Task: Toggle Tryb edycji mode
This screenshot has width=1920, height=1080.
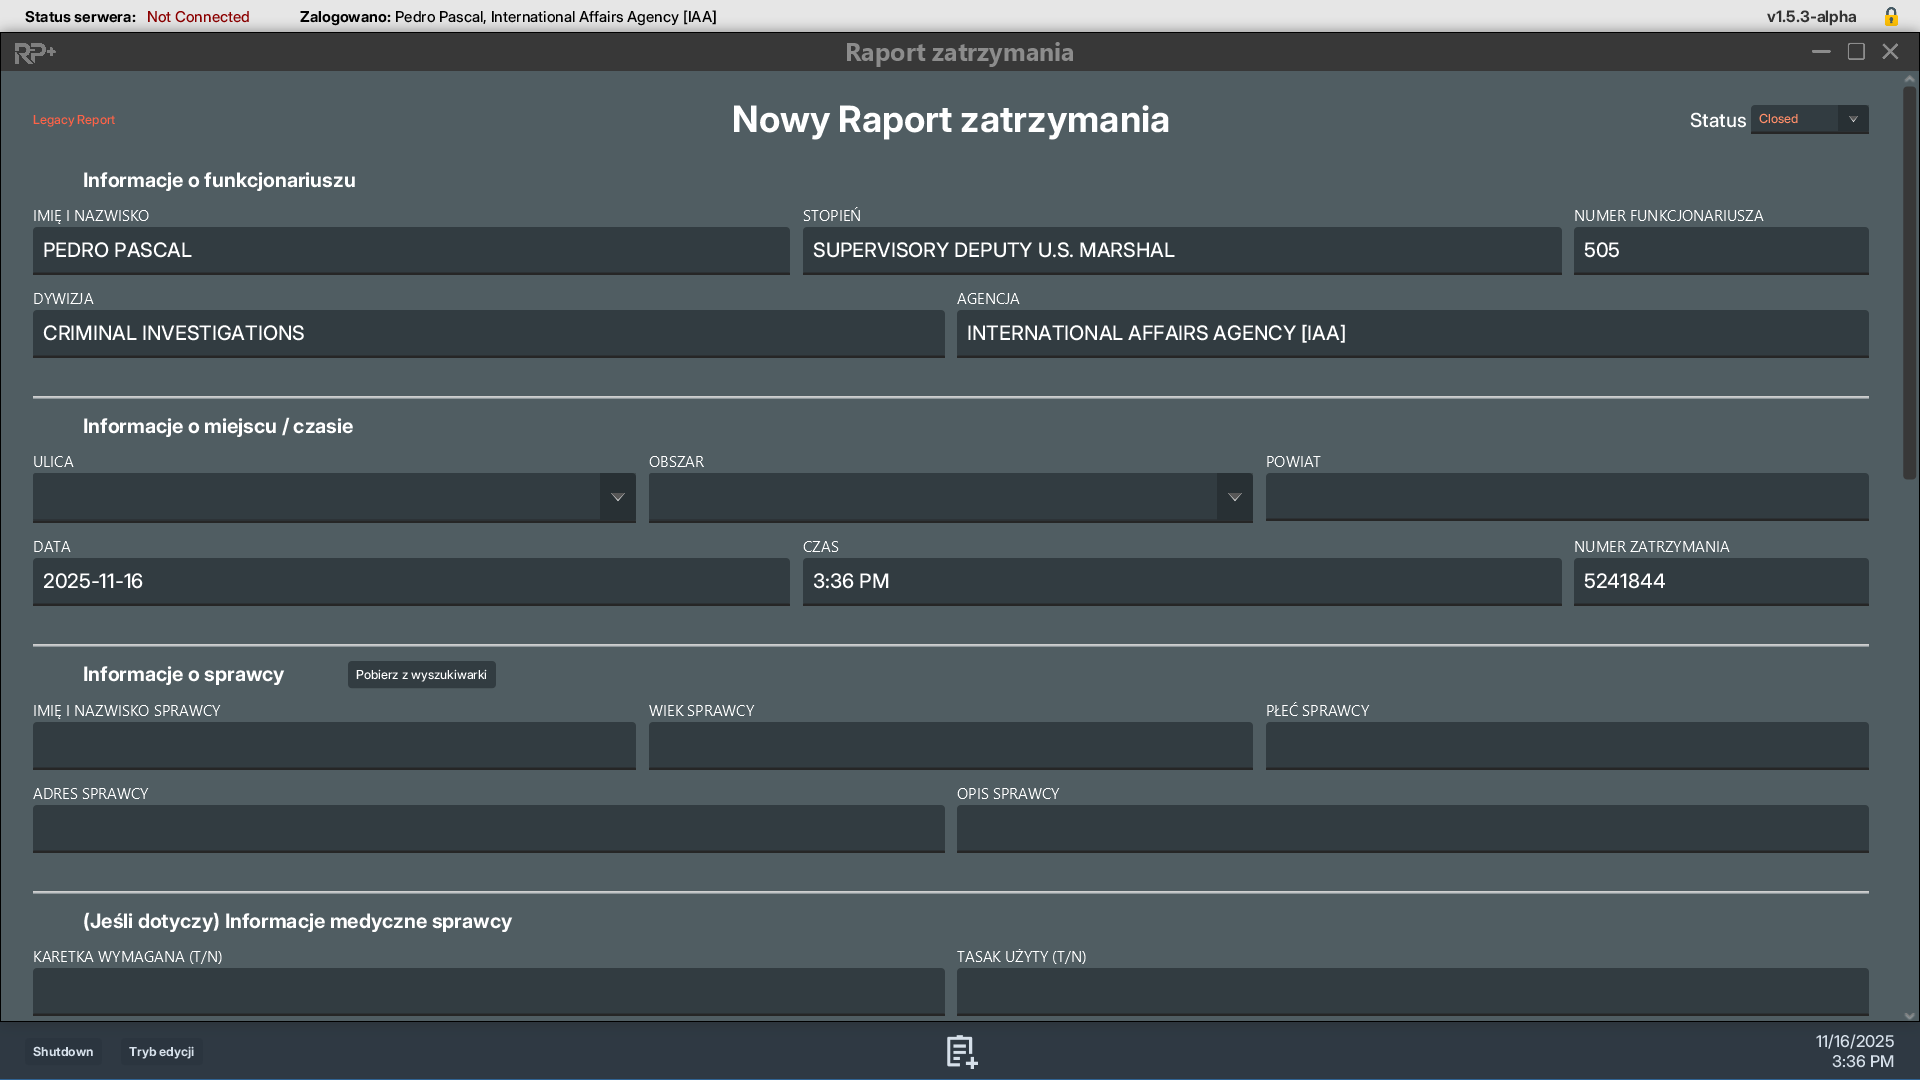Action: click(161, 1051)
